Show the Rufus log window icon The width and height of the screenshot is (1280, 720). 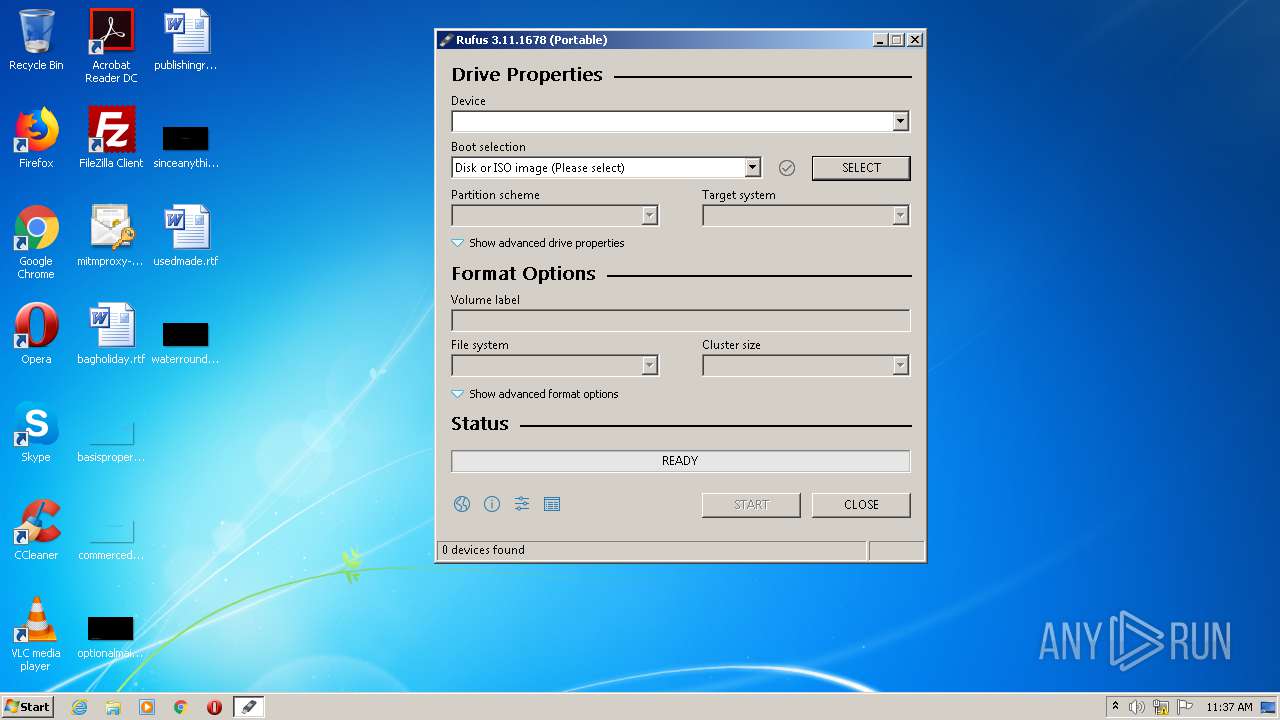(552, 504)
